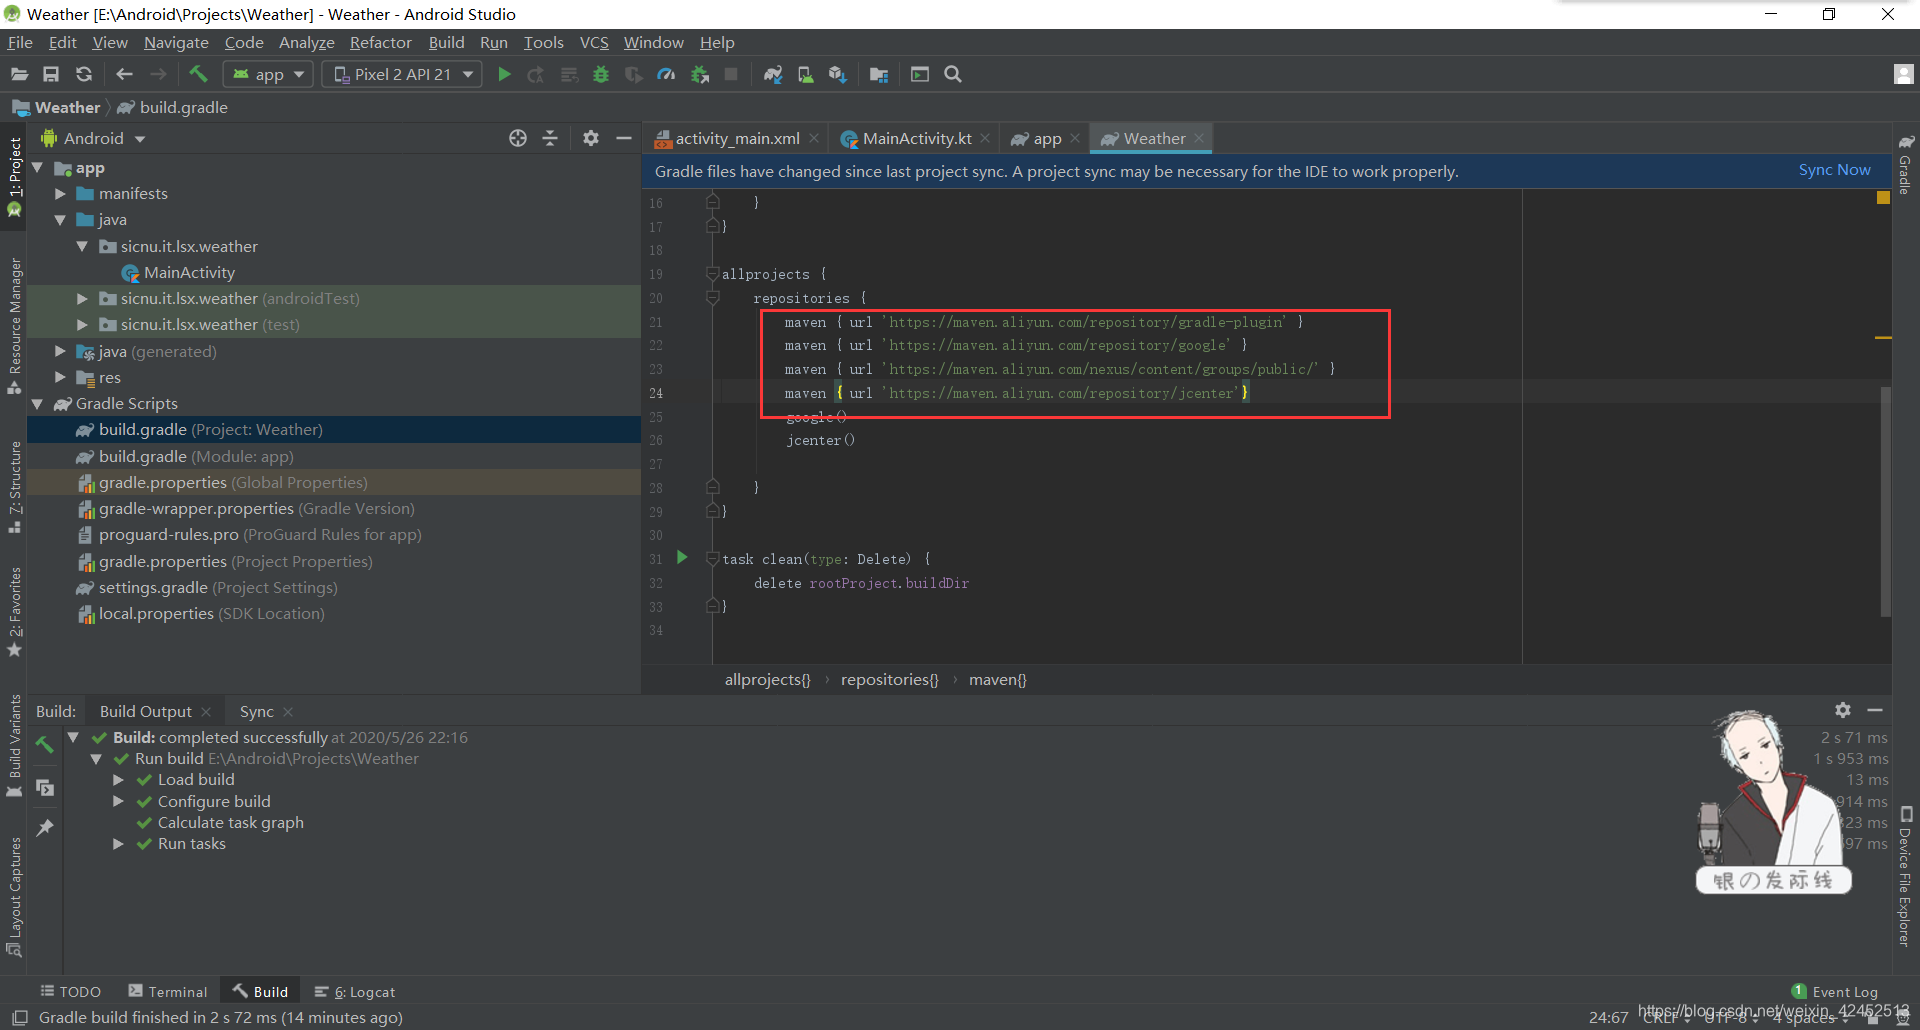
Task: Open Search Everywhere magnifier
Action: 952,74
